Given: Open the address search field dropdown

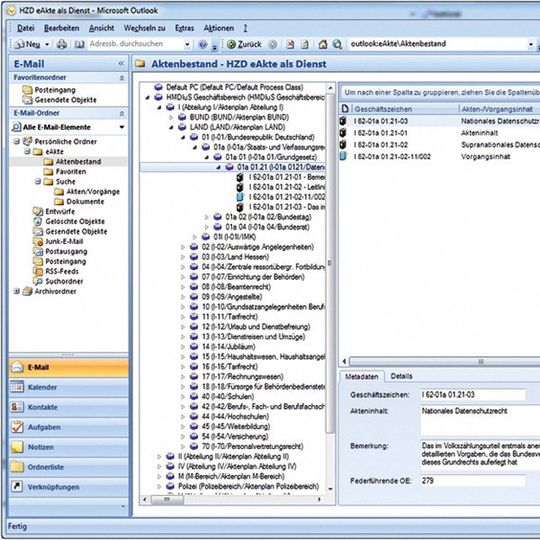Looking at the screenshot, I should point(187,44).
